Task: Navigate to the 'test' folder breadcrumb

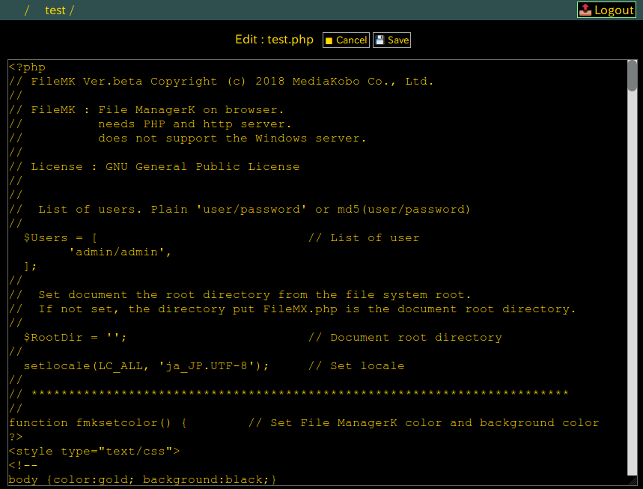Action: click(x=55, y=10)
